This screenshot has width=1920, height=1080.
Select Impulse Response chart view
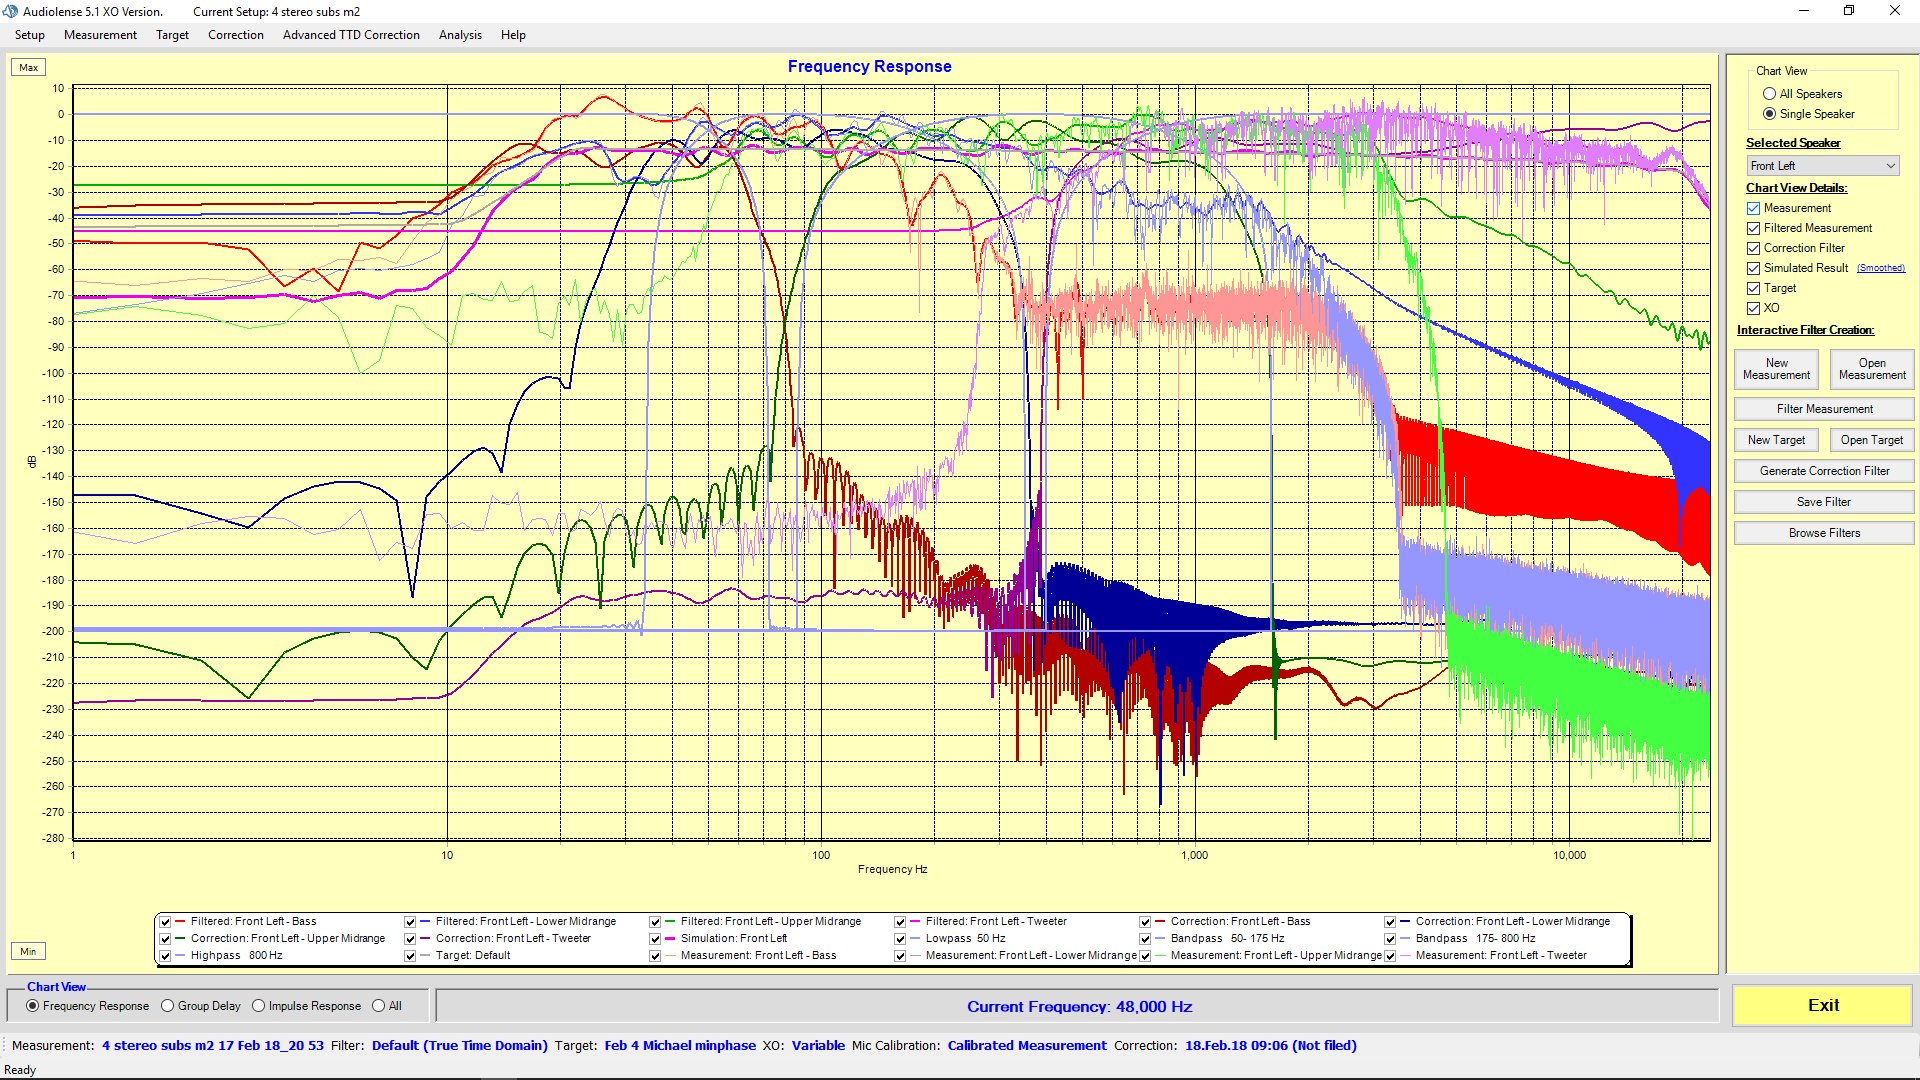[x=259, y=1006]
